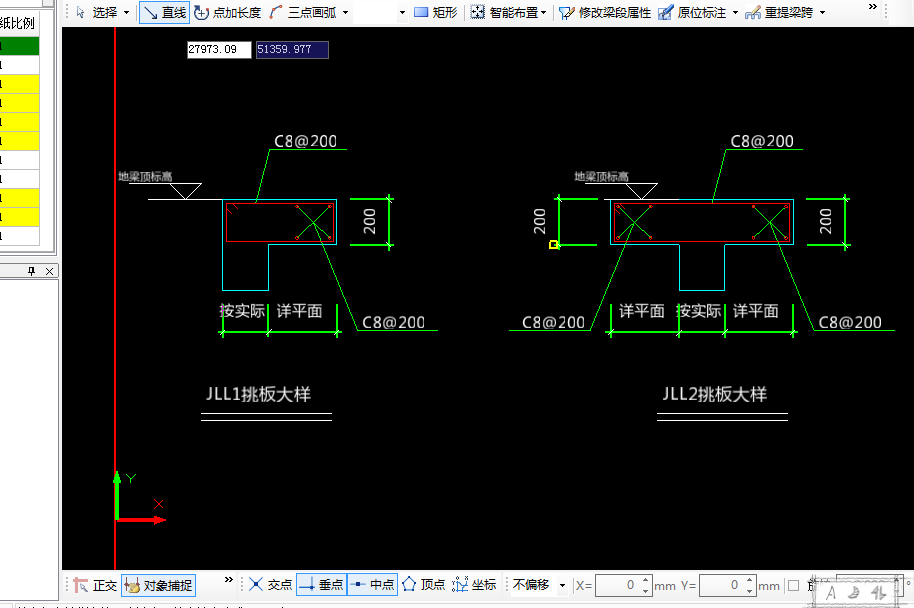This screenshot has width=914, height=608.
Task: Toggle 对象捕捉 object snap
Action: point(159,585)
